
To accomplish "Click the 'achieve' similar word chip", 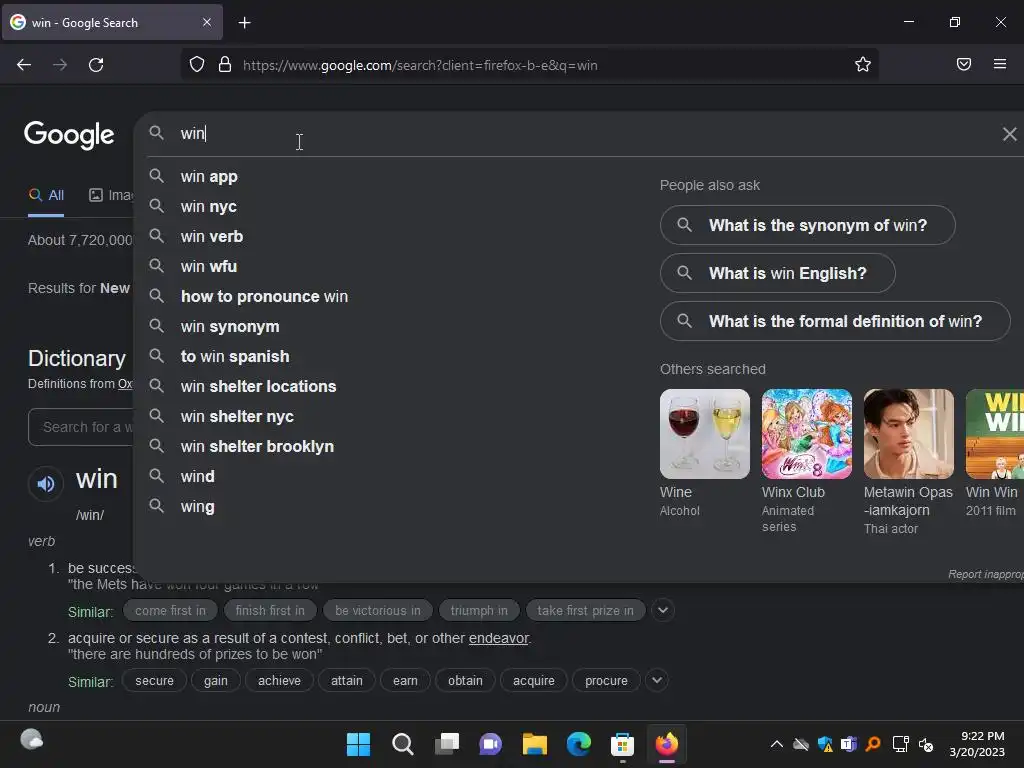I will 279,680.
